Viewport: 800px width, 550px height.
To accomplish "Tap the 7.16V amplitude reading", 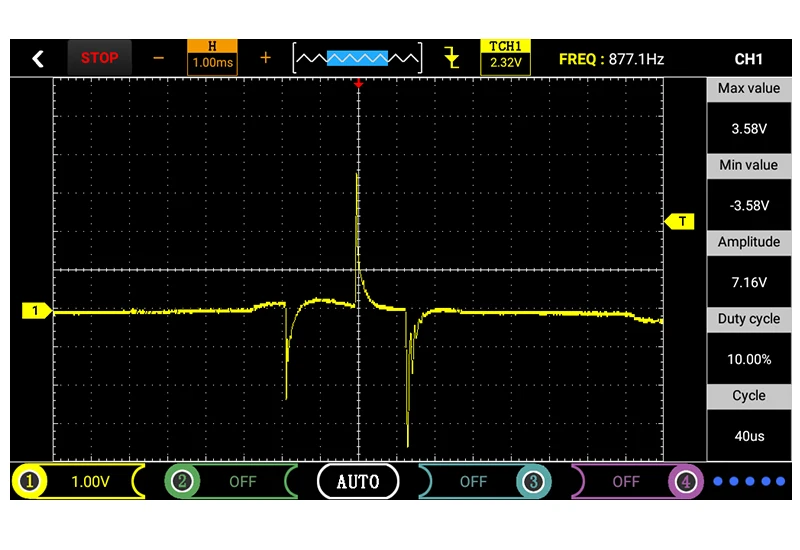I will (x=748, y=282).
